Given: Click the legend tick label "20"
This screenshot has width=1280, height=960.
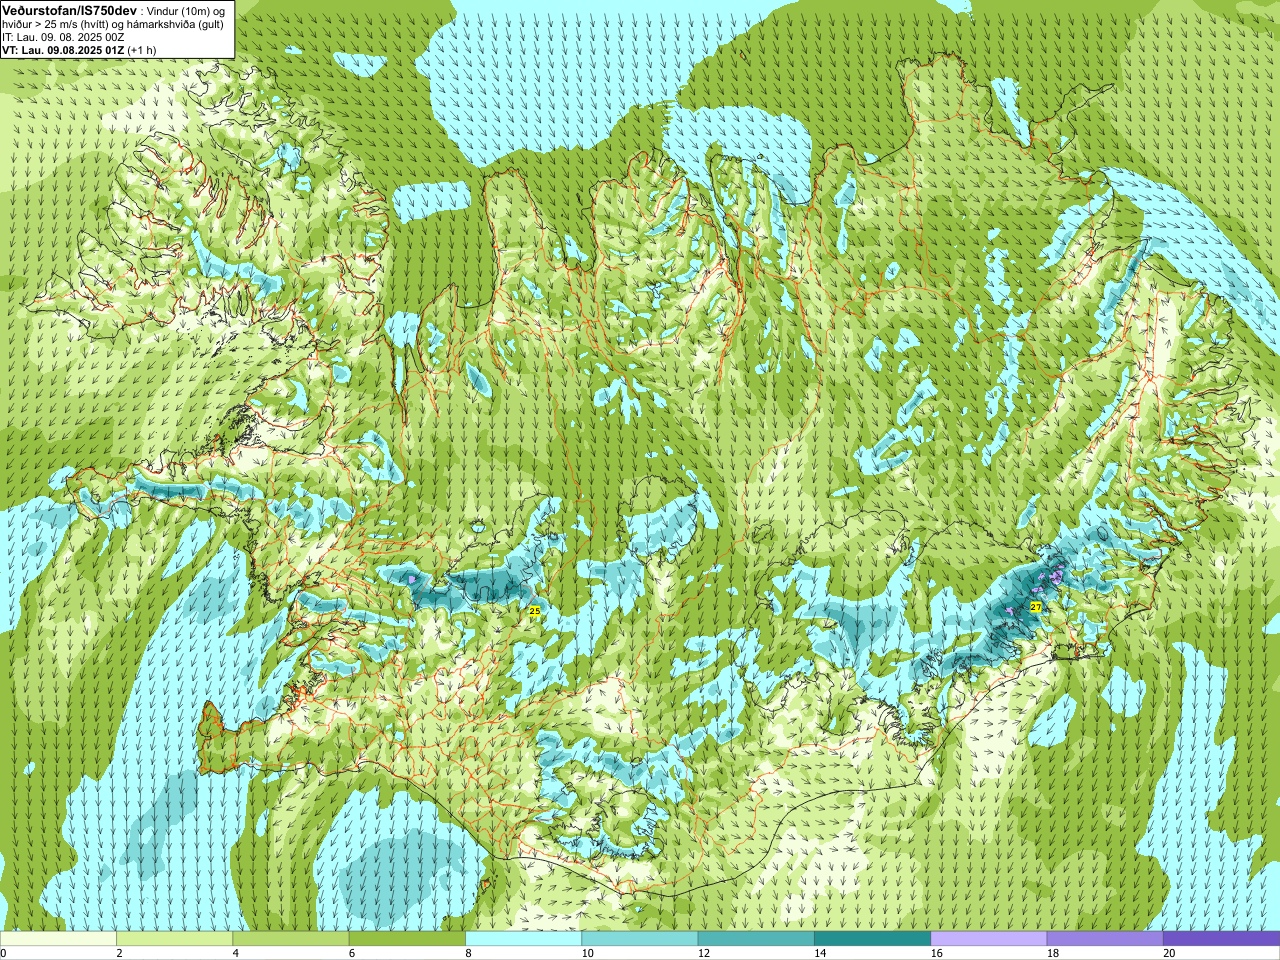Looking at the screenshot, I should click(x=1168, y=953).
